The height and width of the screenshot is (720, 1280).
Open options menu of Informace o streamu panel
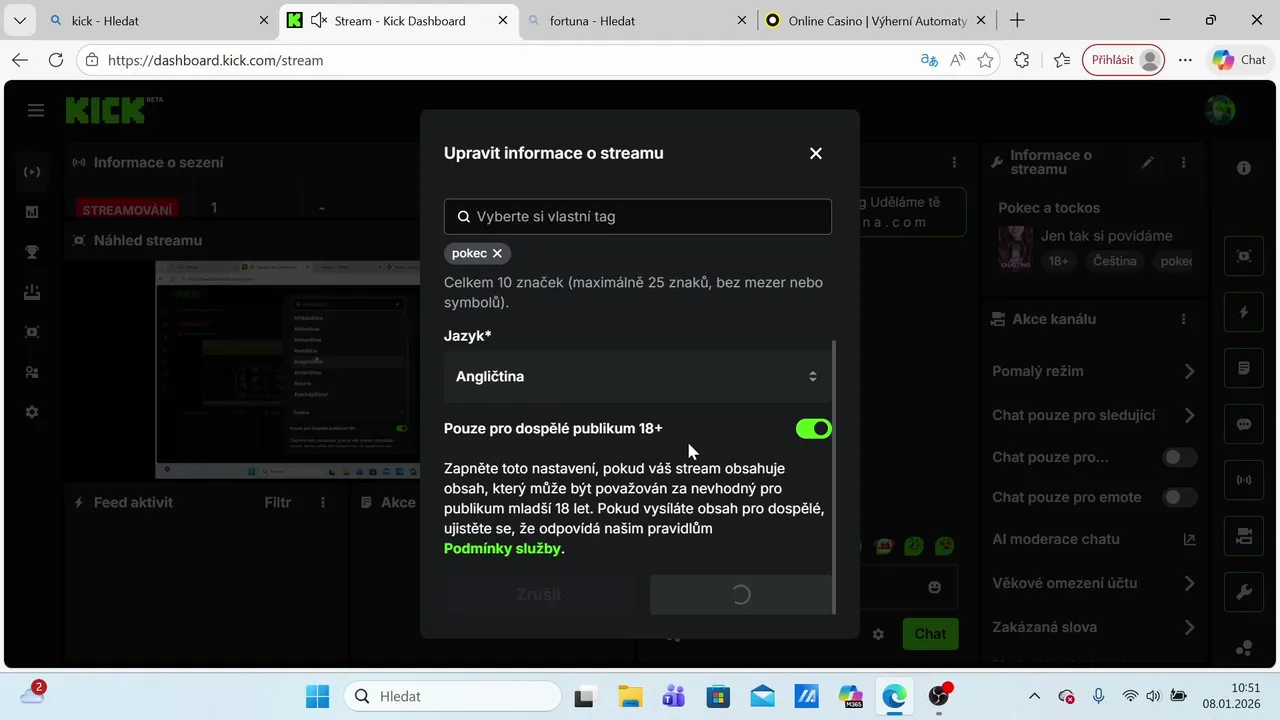1184,162
